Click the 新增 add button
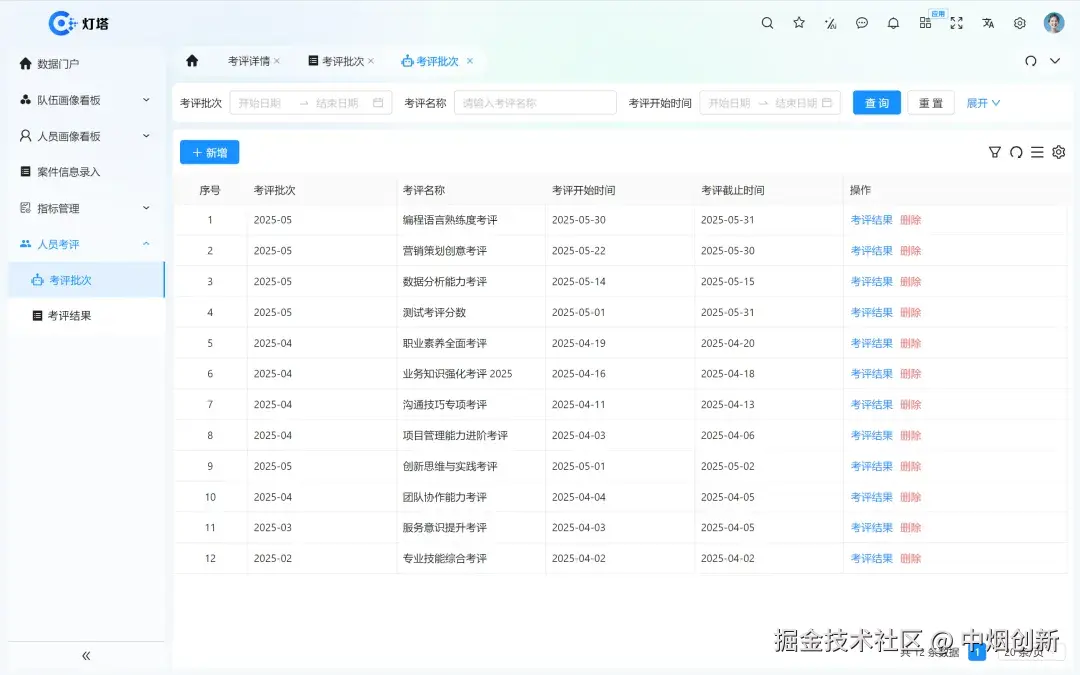1080x675 pixels. tap(209, 152)
